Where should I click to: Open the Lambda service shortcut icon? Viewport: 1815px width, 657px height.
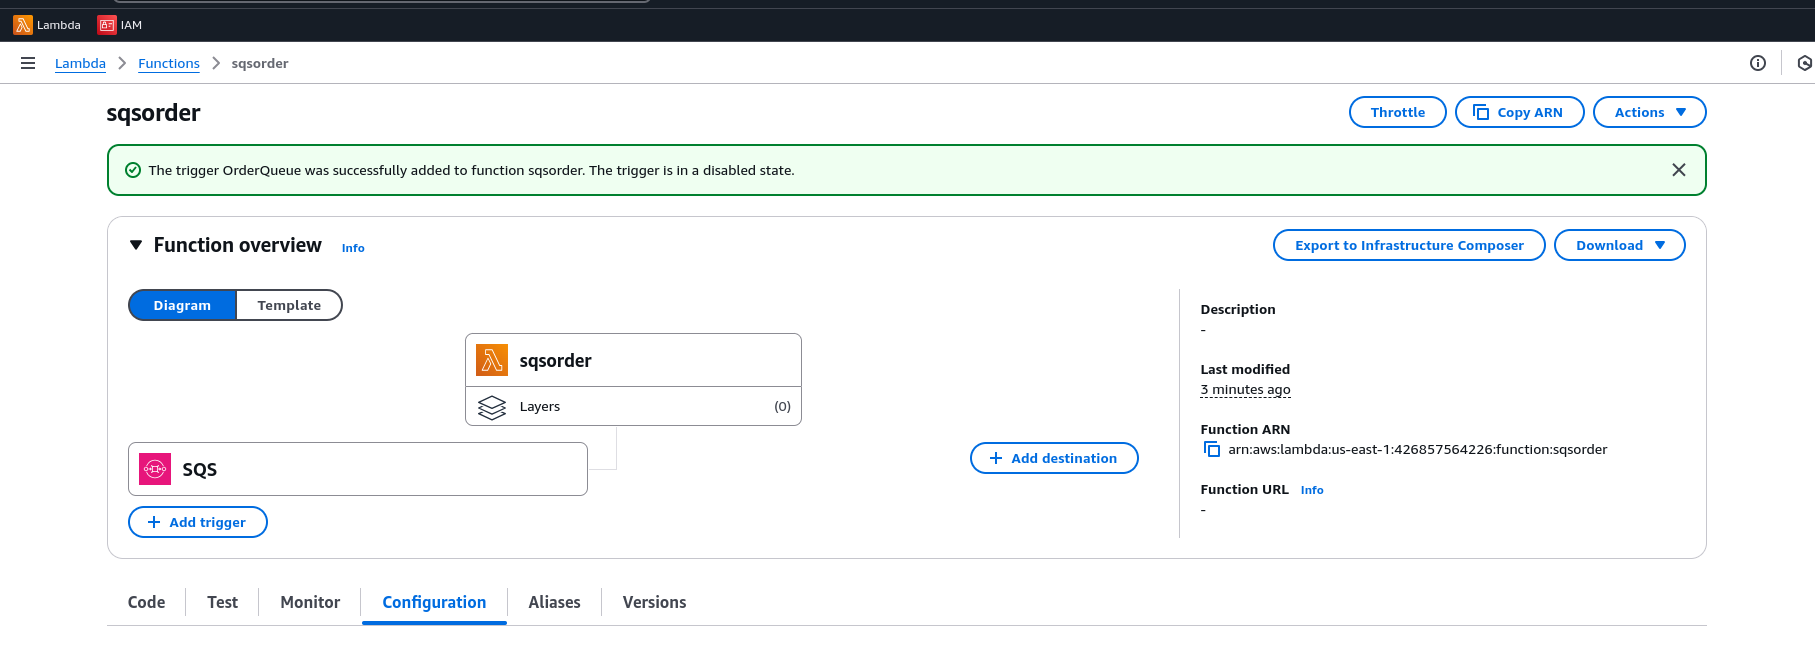pyautogui.click(x=22, y=25)
